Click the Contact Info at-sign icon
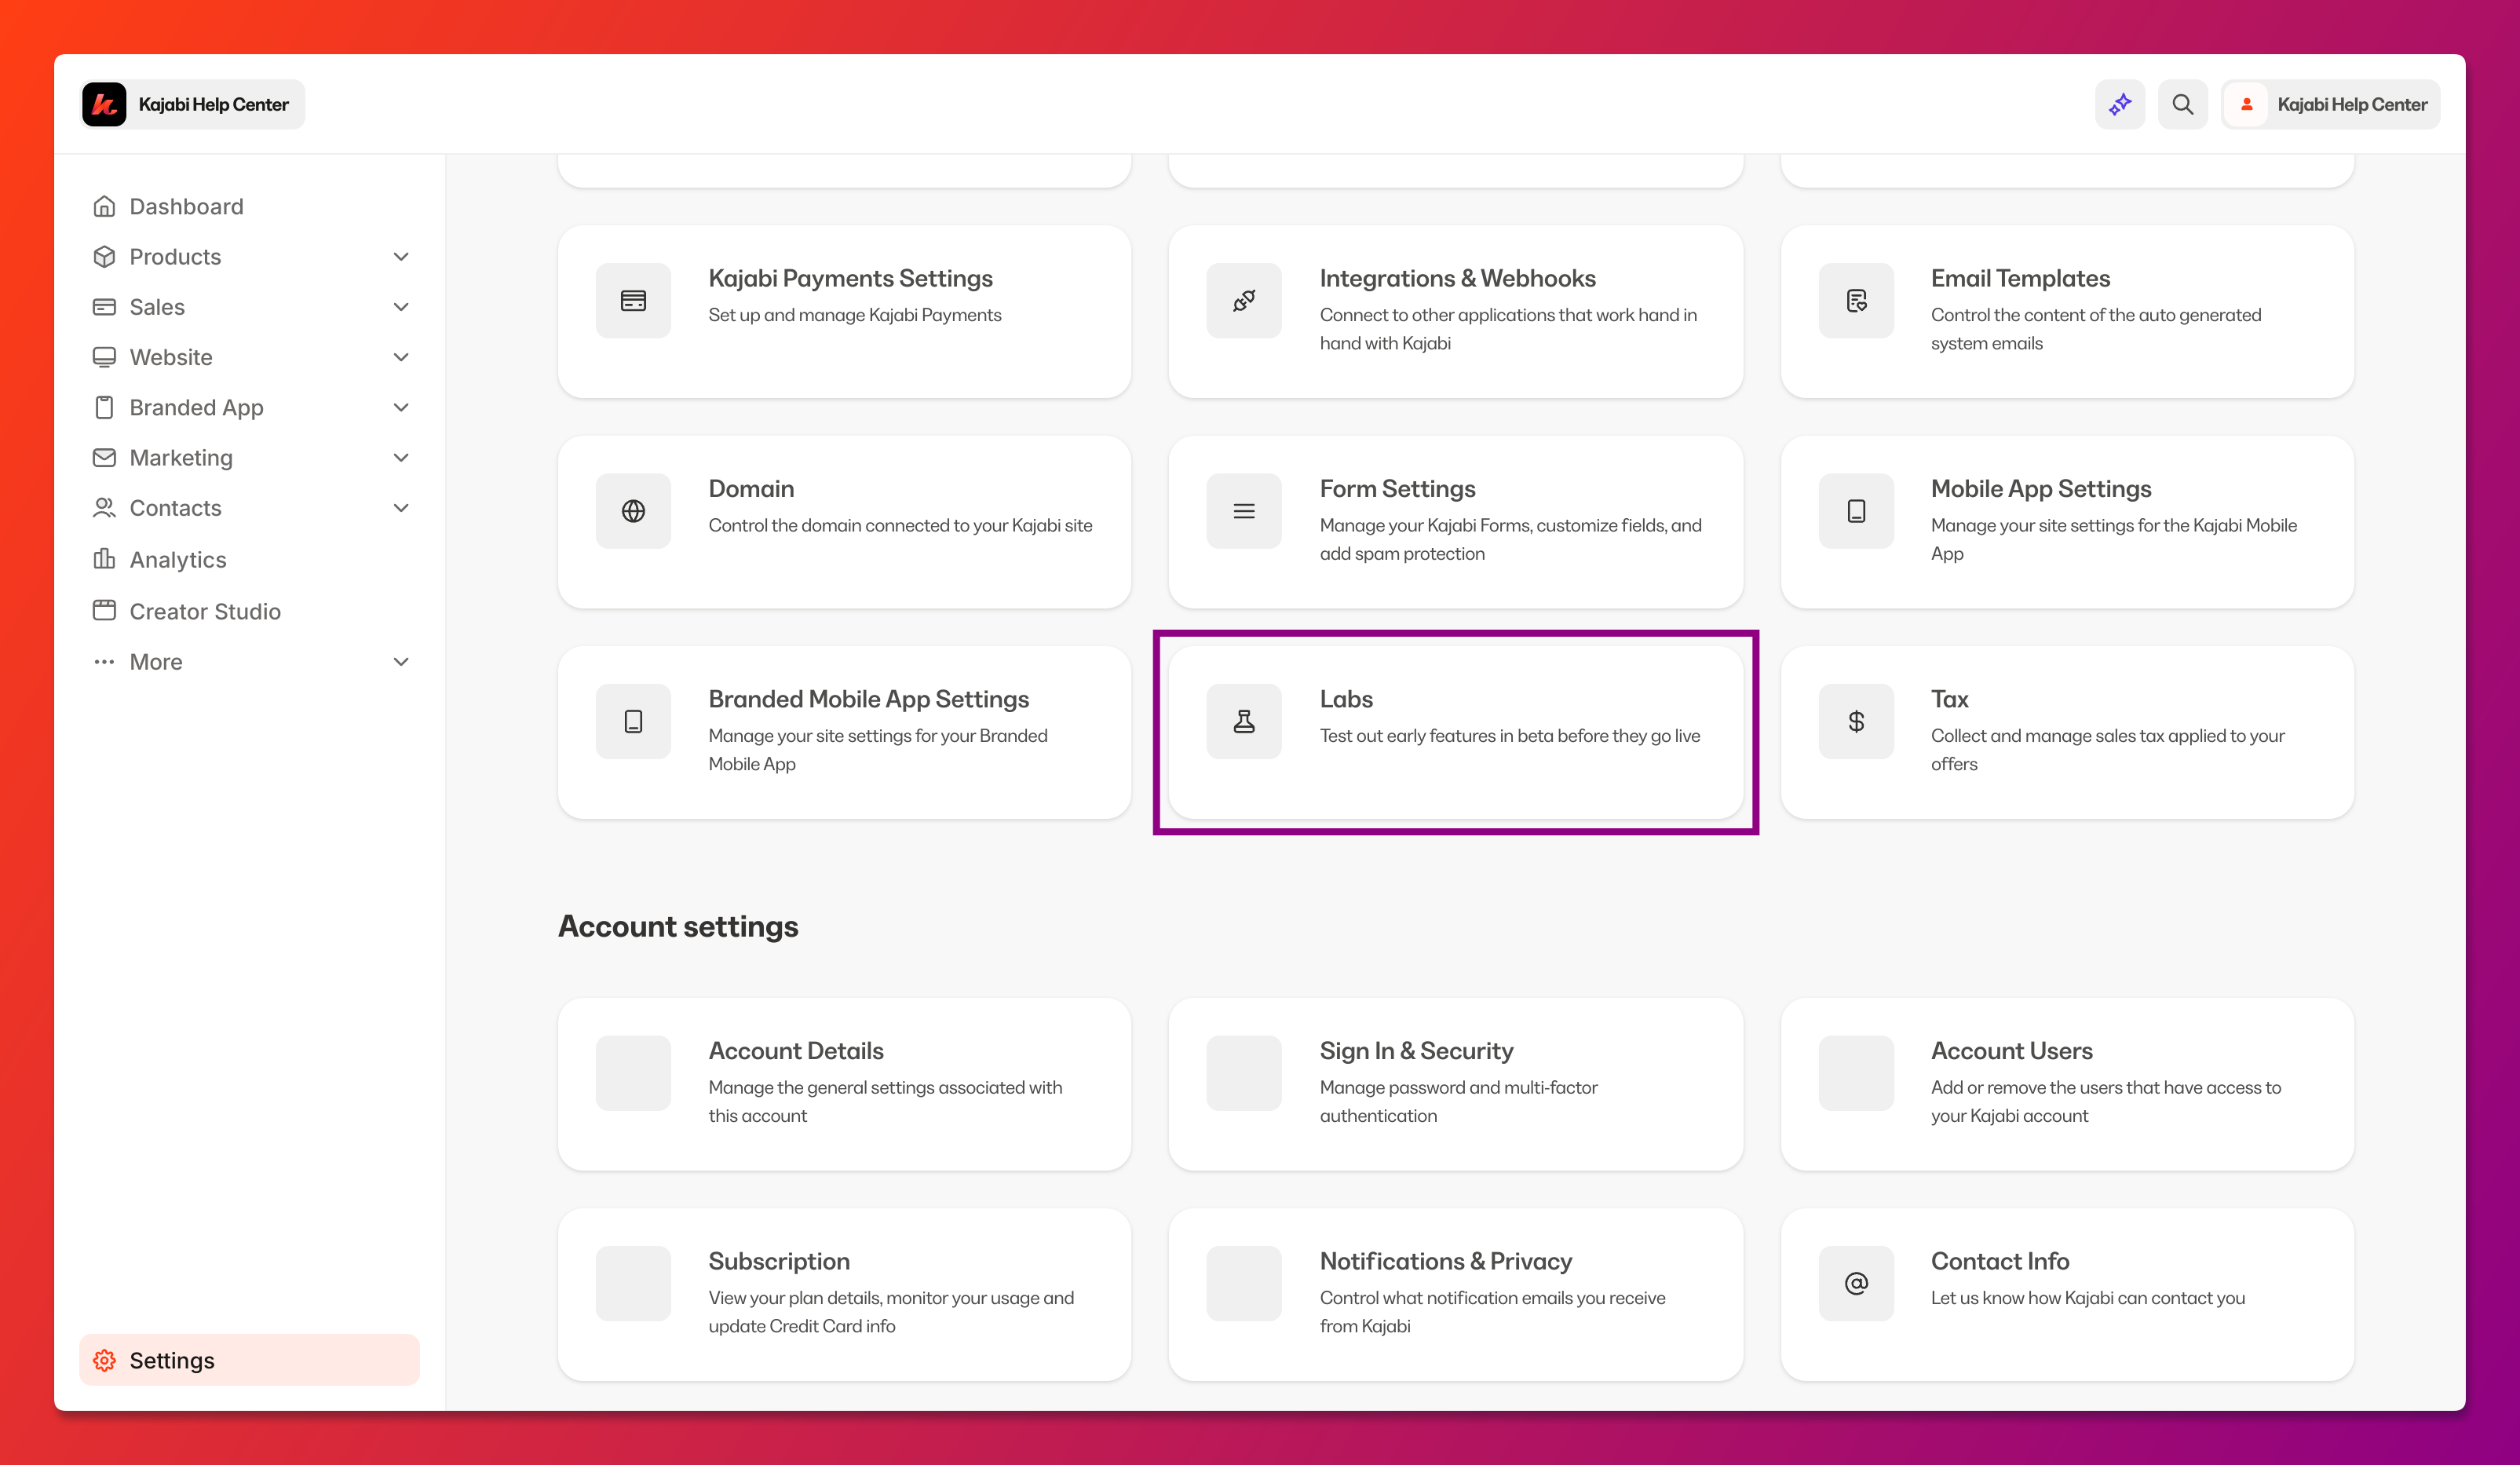The image size is (2520, 1465). [1856, 1283]
